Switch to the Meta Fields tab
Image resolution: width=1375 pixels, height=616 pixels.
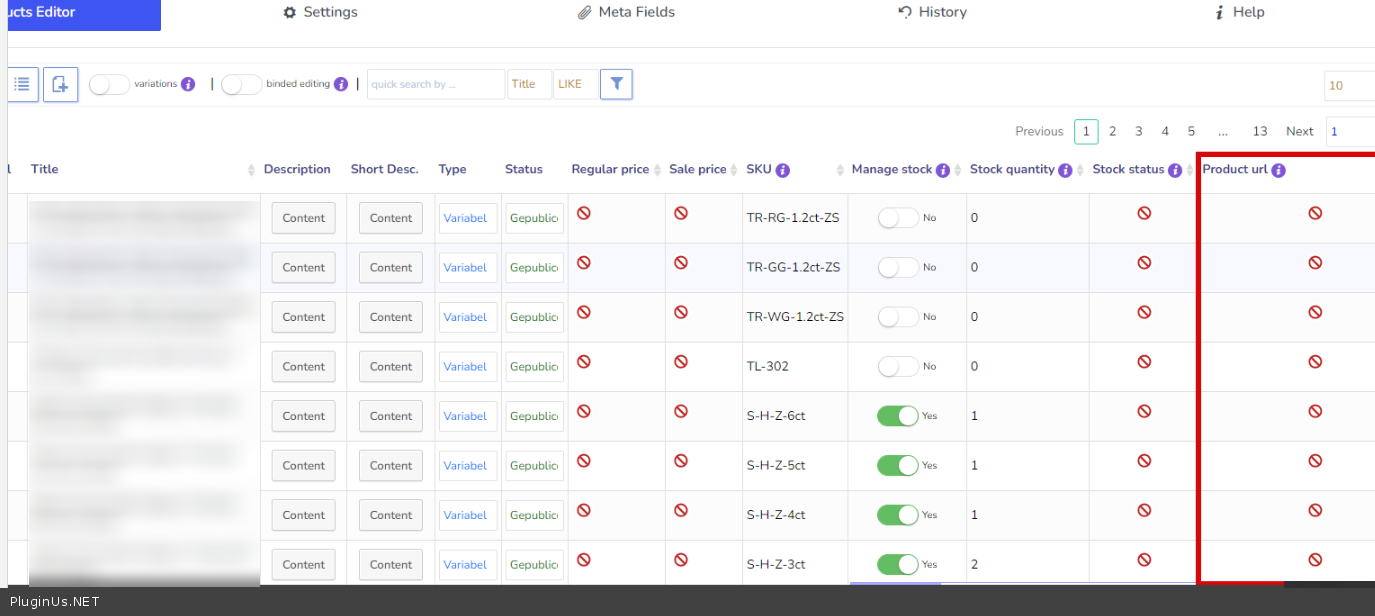(x=626, y=12)
